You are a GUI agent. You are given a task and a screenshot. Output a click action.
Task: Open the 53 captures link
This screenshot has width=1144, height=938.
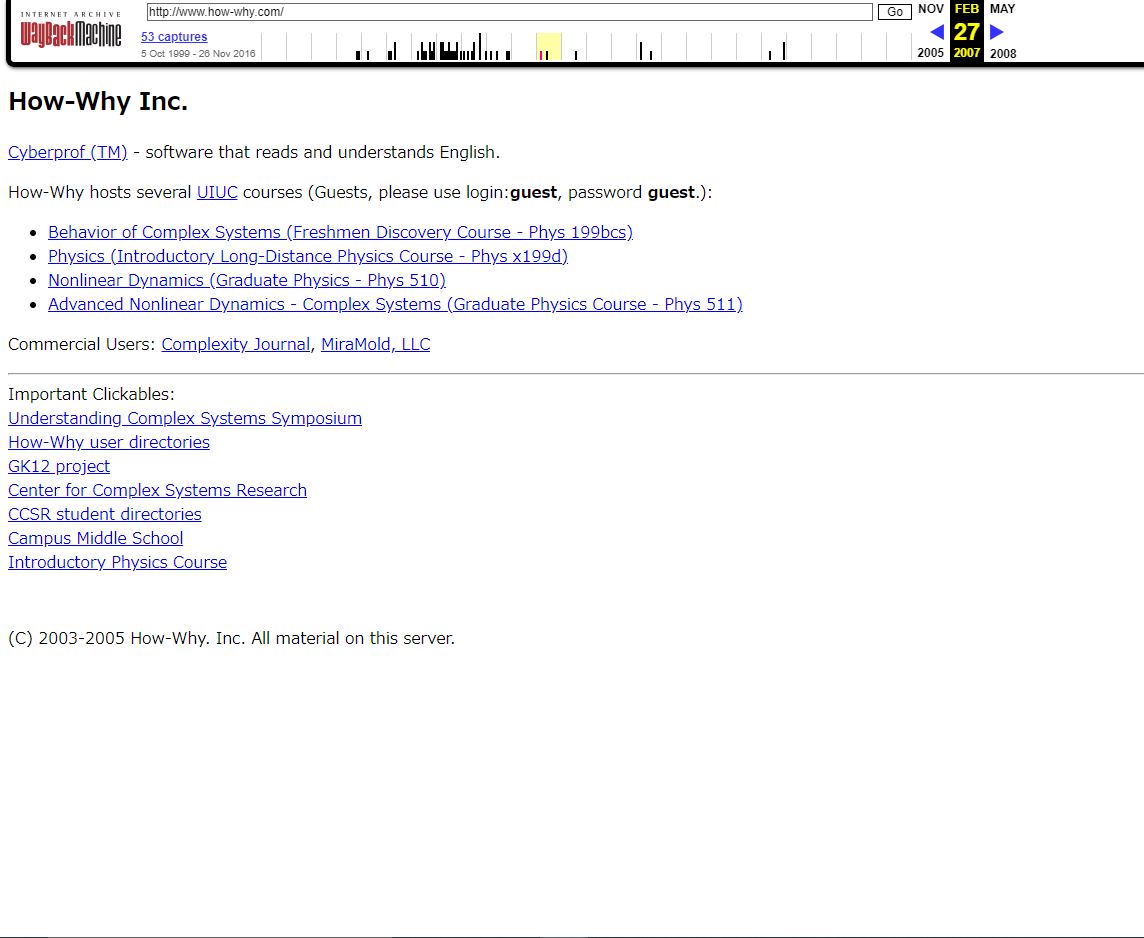click(x=174, y=37)
